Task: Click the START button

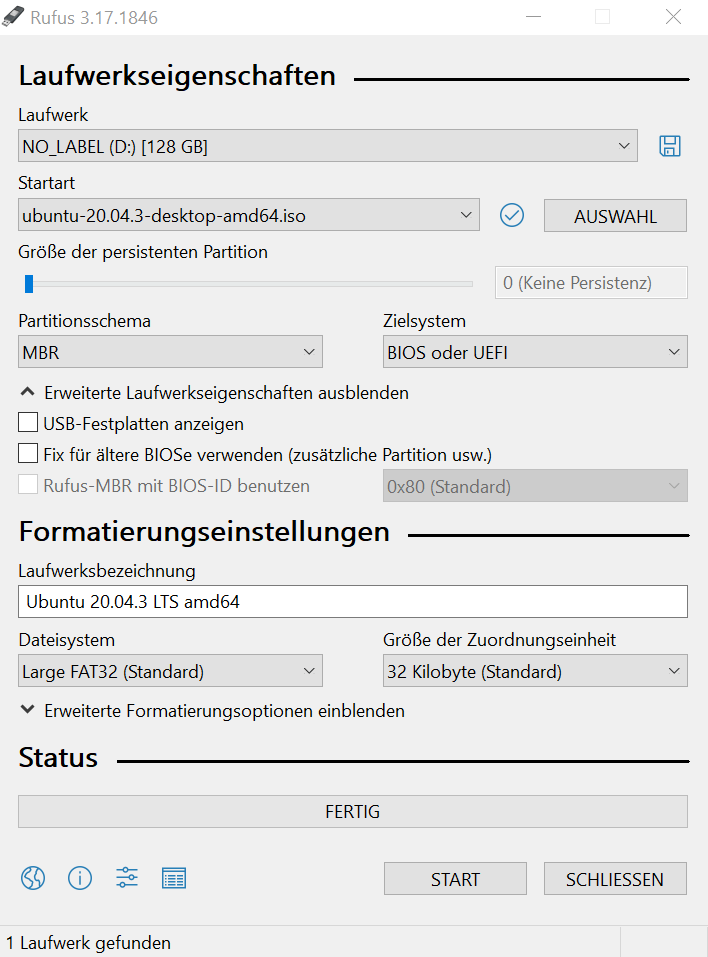Action: pos(455,878)
